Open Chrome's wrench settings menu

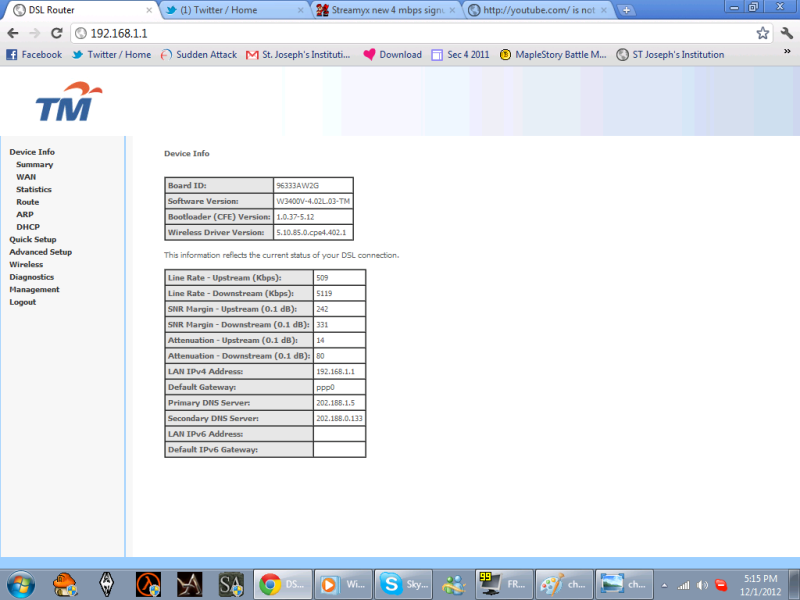point(785,33)
